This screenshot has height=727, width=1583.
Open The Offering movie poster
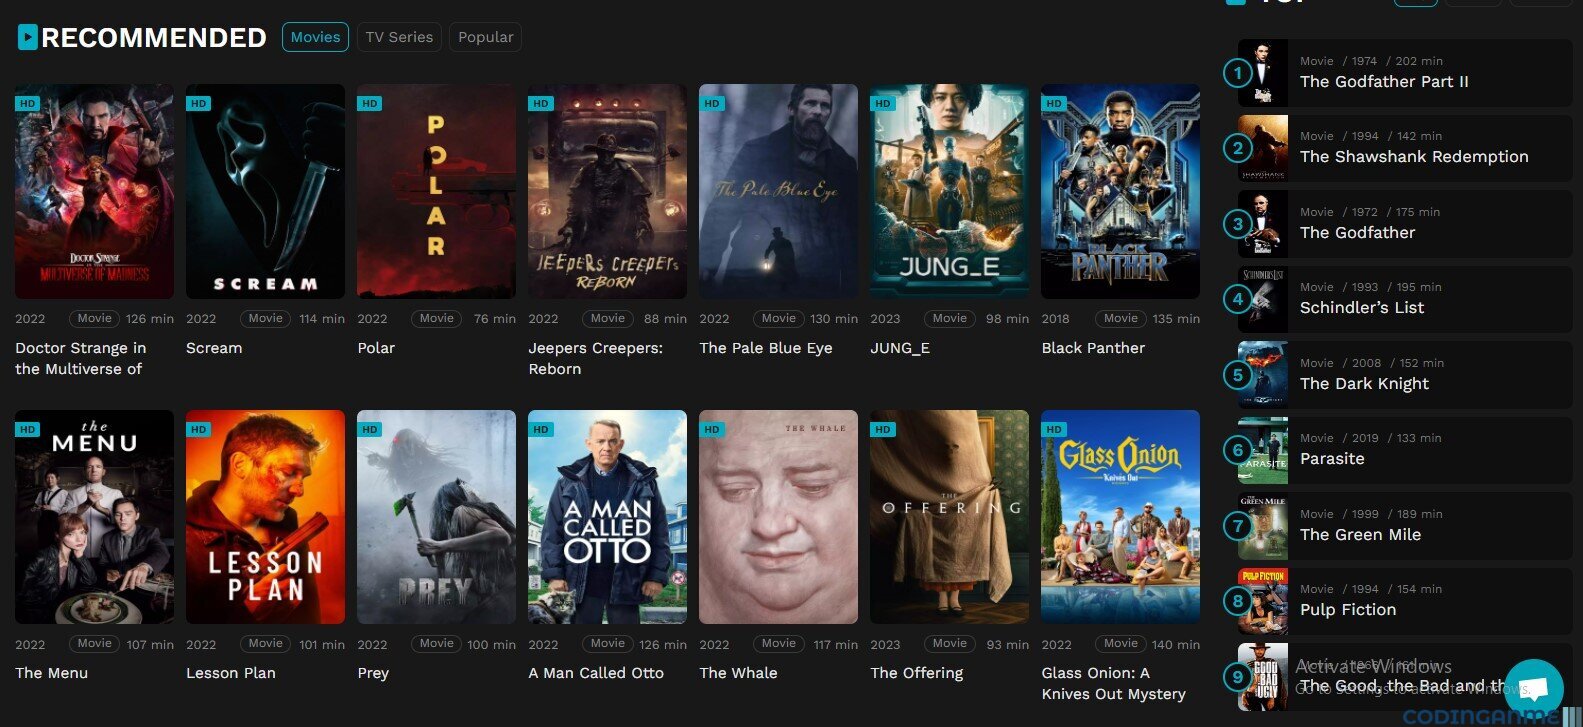(x=949, y=517)
